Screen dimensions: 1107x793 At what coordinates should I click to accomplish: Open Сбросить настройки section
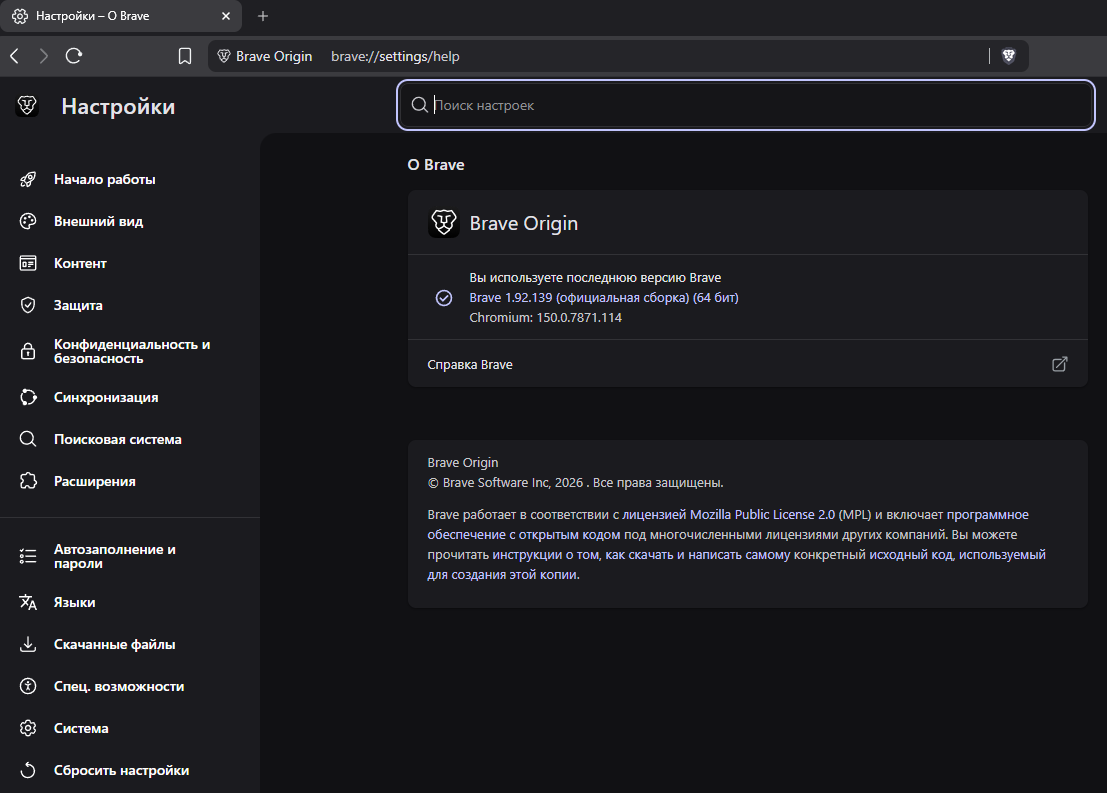(121, 770)
